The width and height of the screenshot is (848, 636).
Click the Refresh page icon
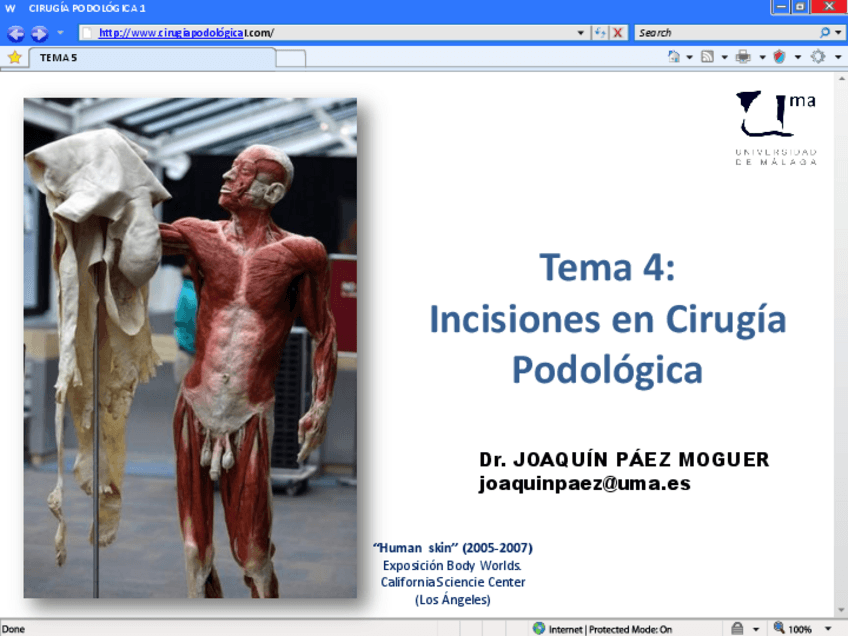(x=600, y=33)
